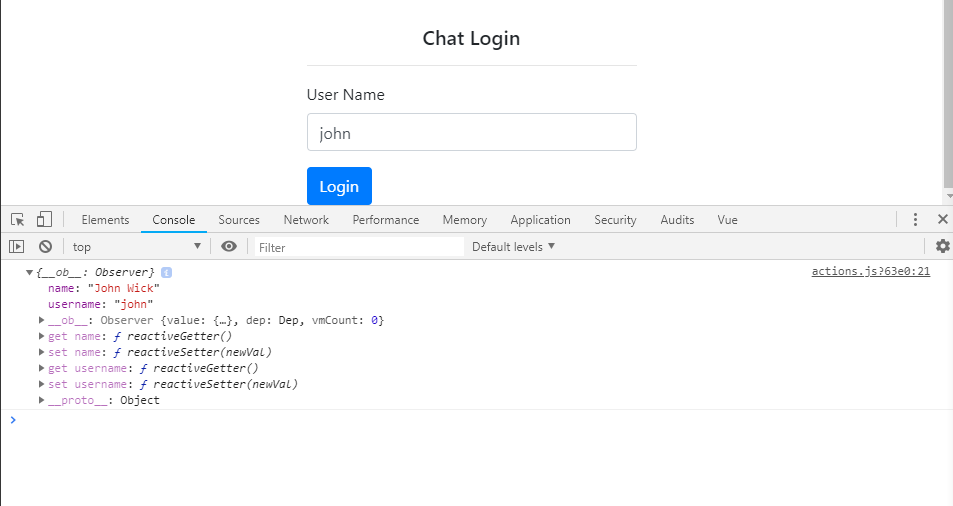
Task: Focus the User Name input field
Action: (x=472, y=132)
